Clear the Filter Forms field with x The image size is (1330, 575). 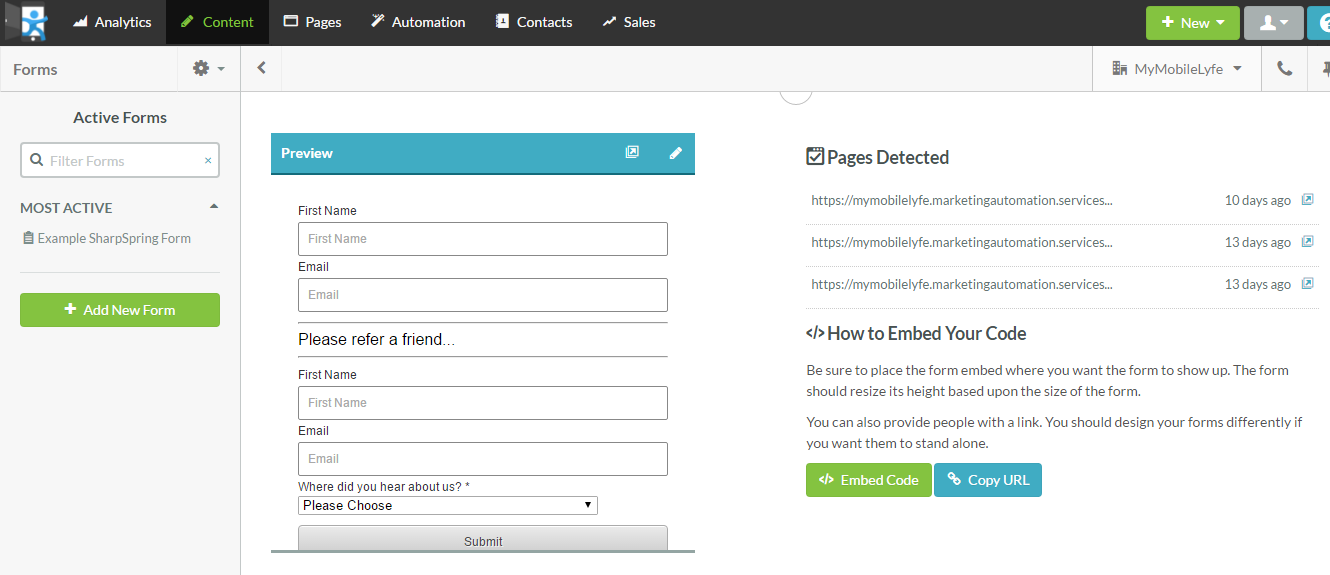[x=208, y=160]
